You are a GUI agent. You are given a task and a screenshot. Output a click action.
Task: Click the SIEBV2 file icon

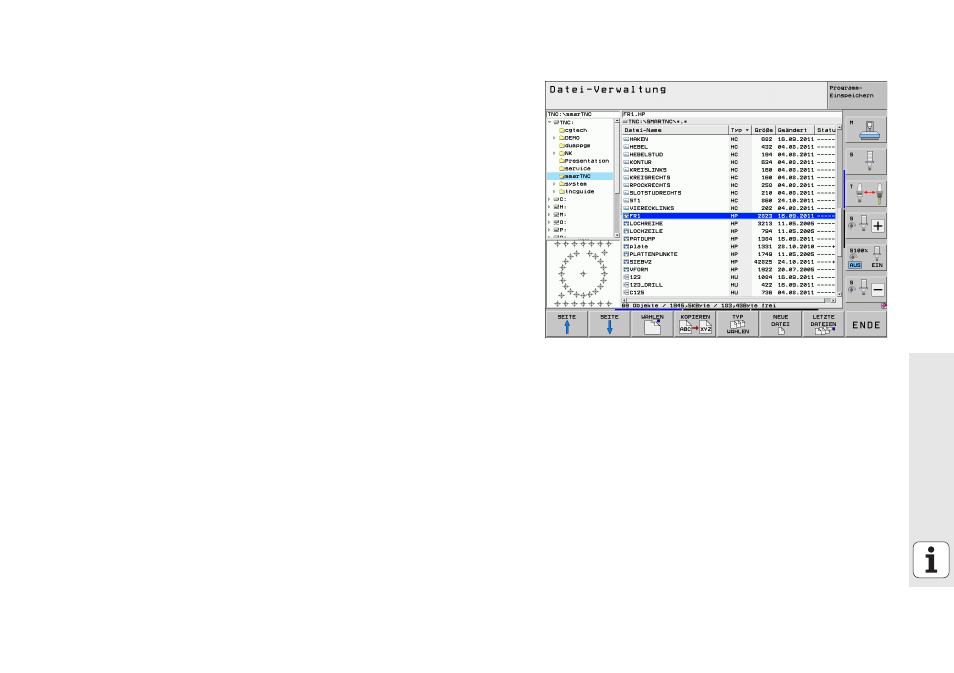626,262
